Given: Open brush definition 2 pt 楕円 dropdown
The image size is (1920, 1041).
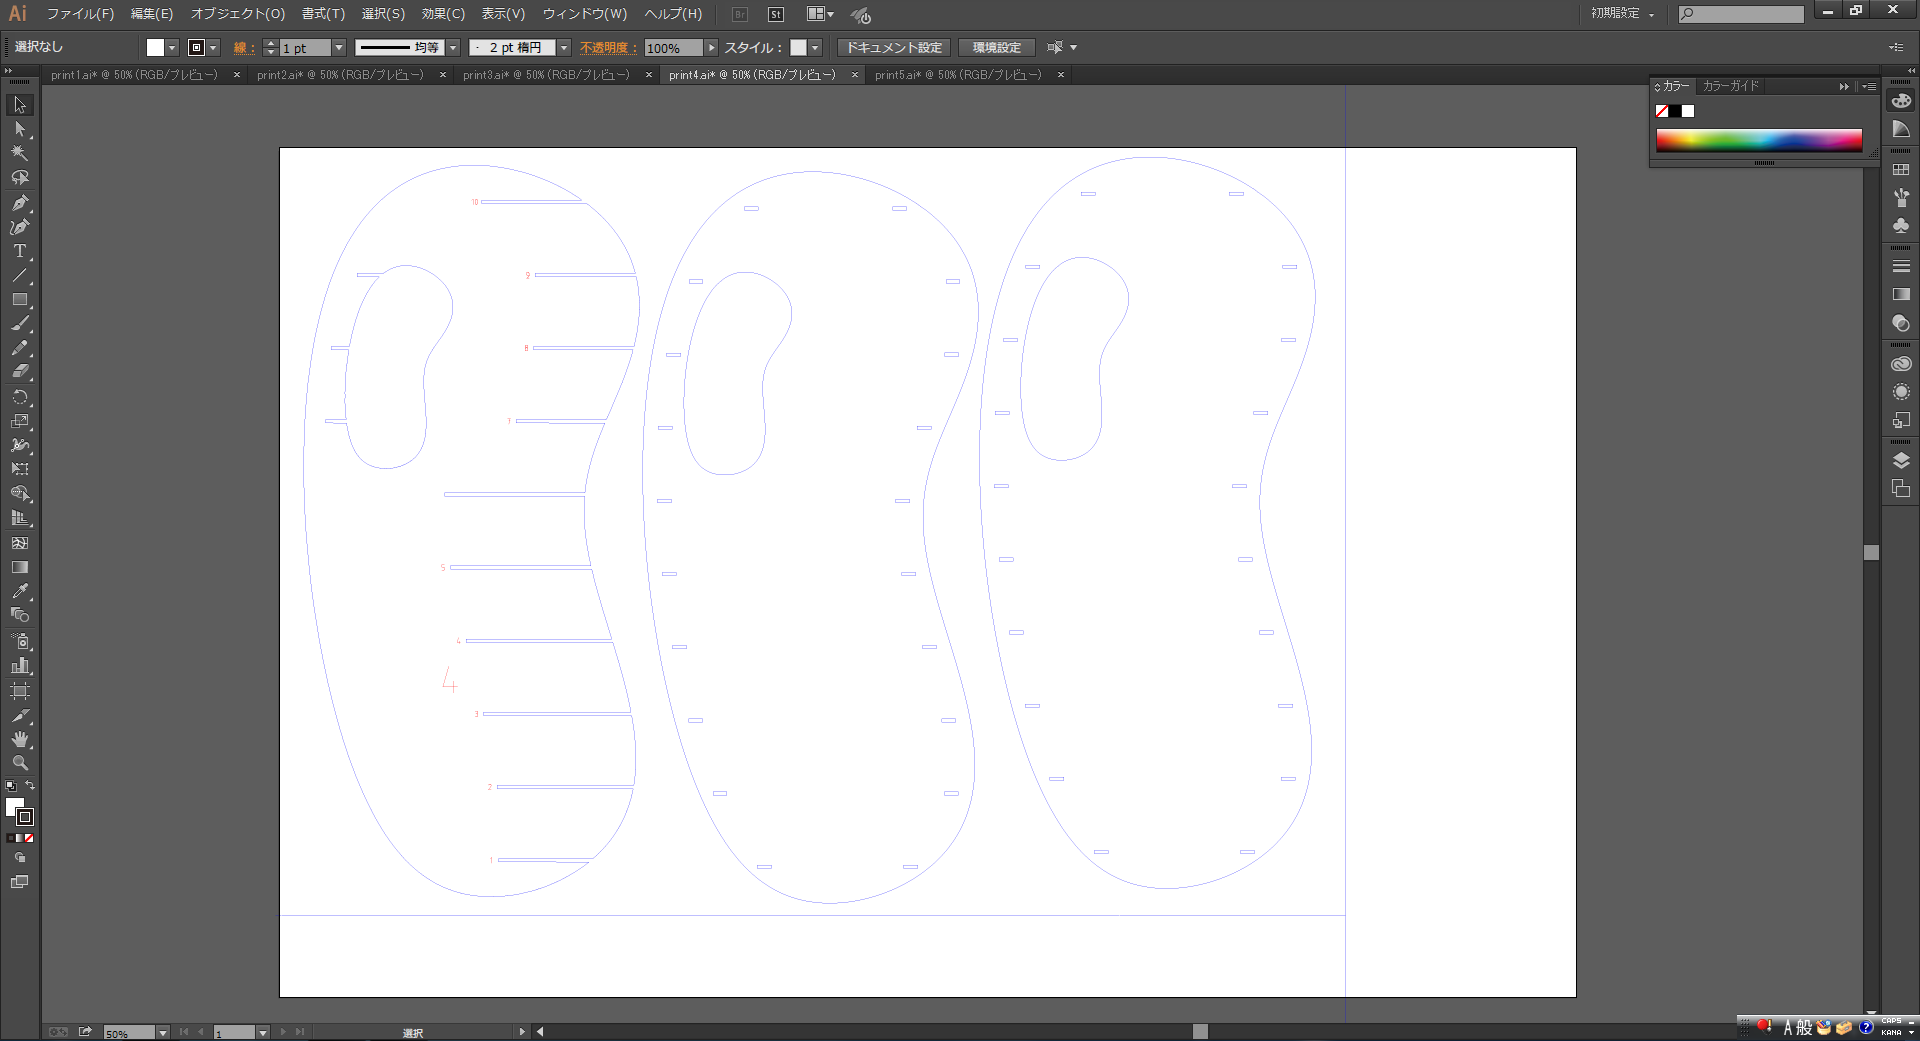Looking at the screenshot, I should (564, 48).
